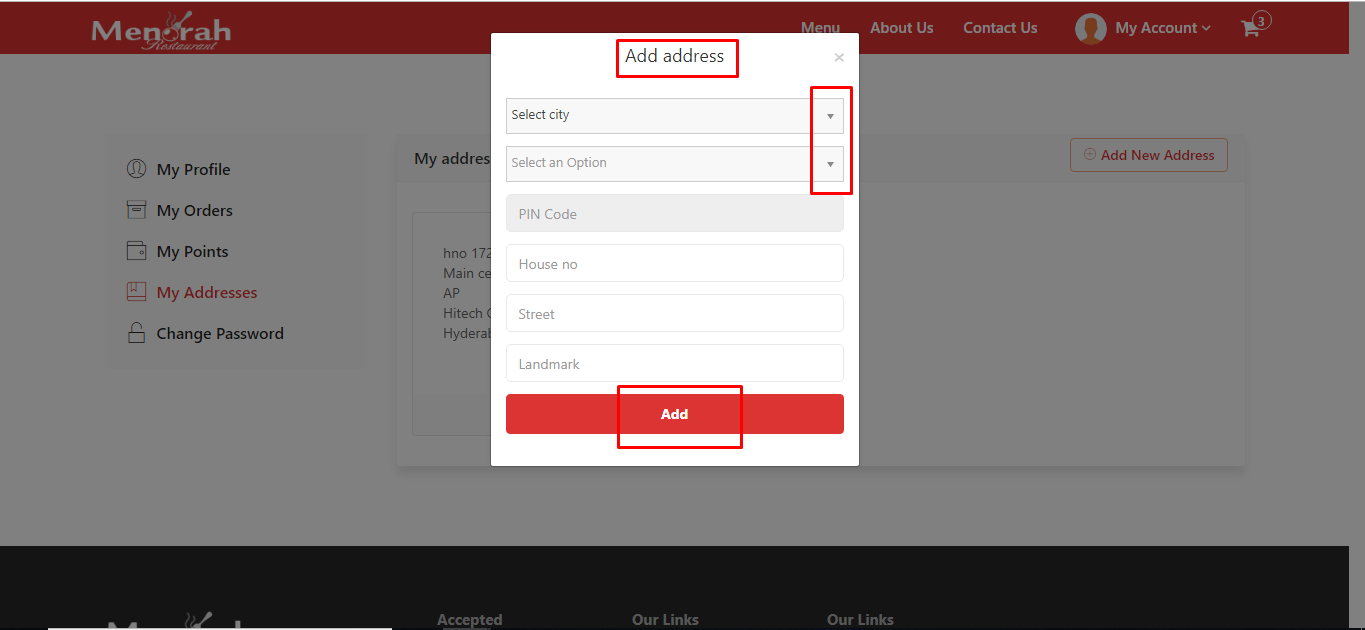1365x630 pixels.
Task: Close the Add address dialog
Action: 839,58
